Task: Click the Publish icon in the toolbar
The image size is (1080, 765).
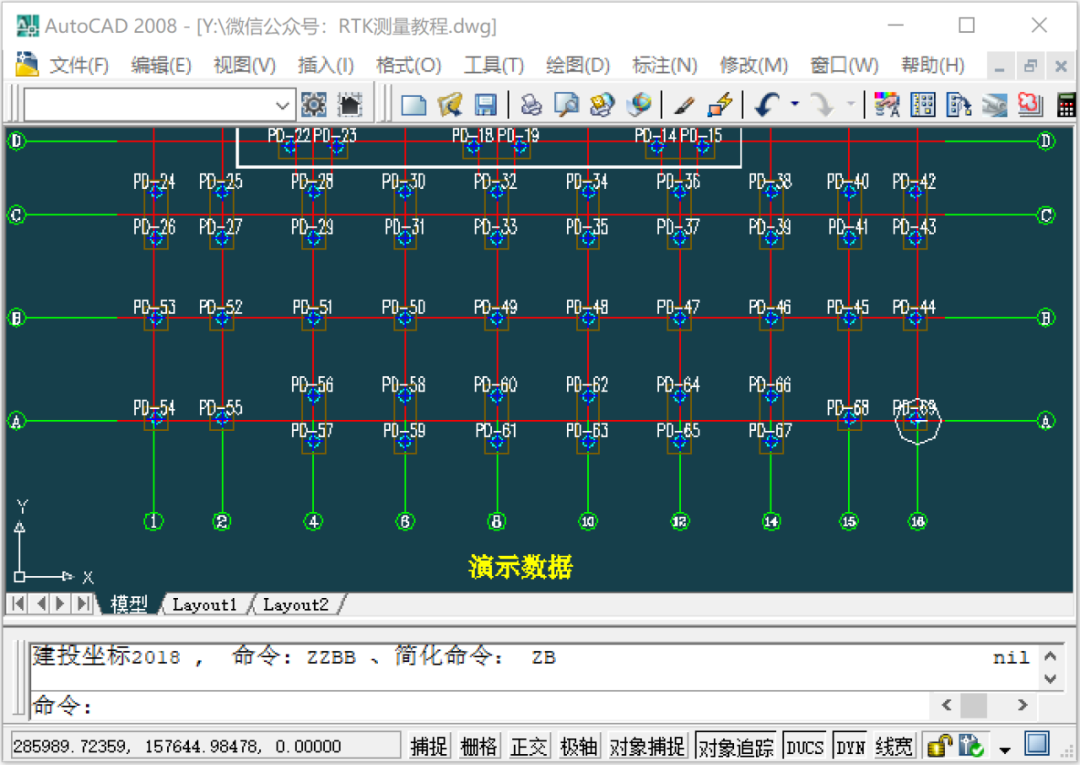Action: coord(604,104)
